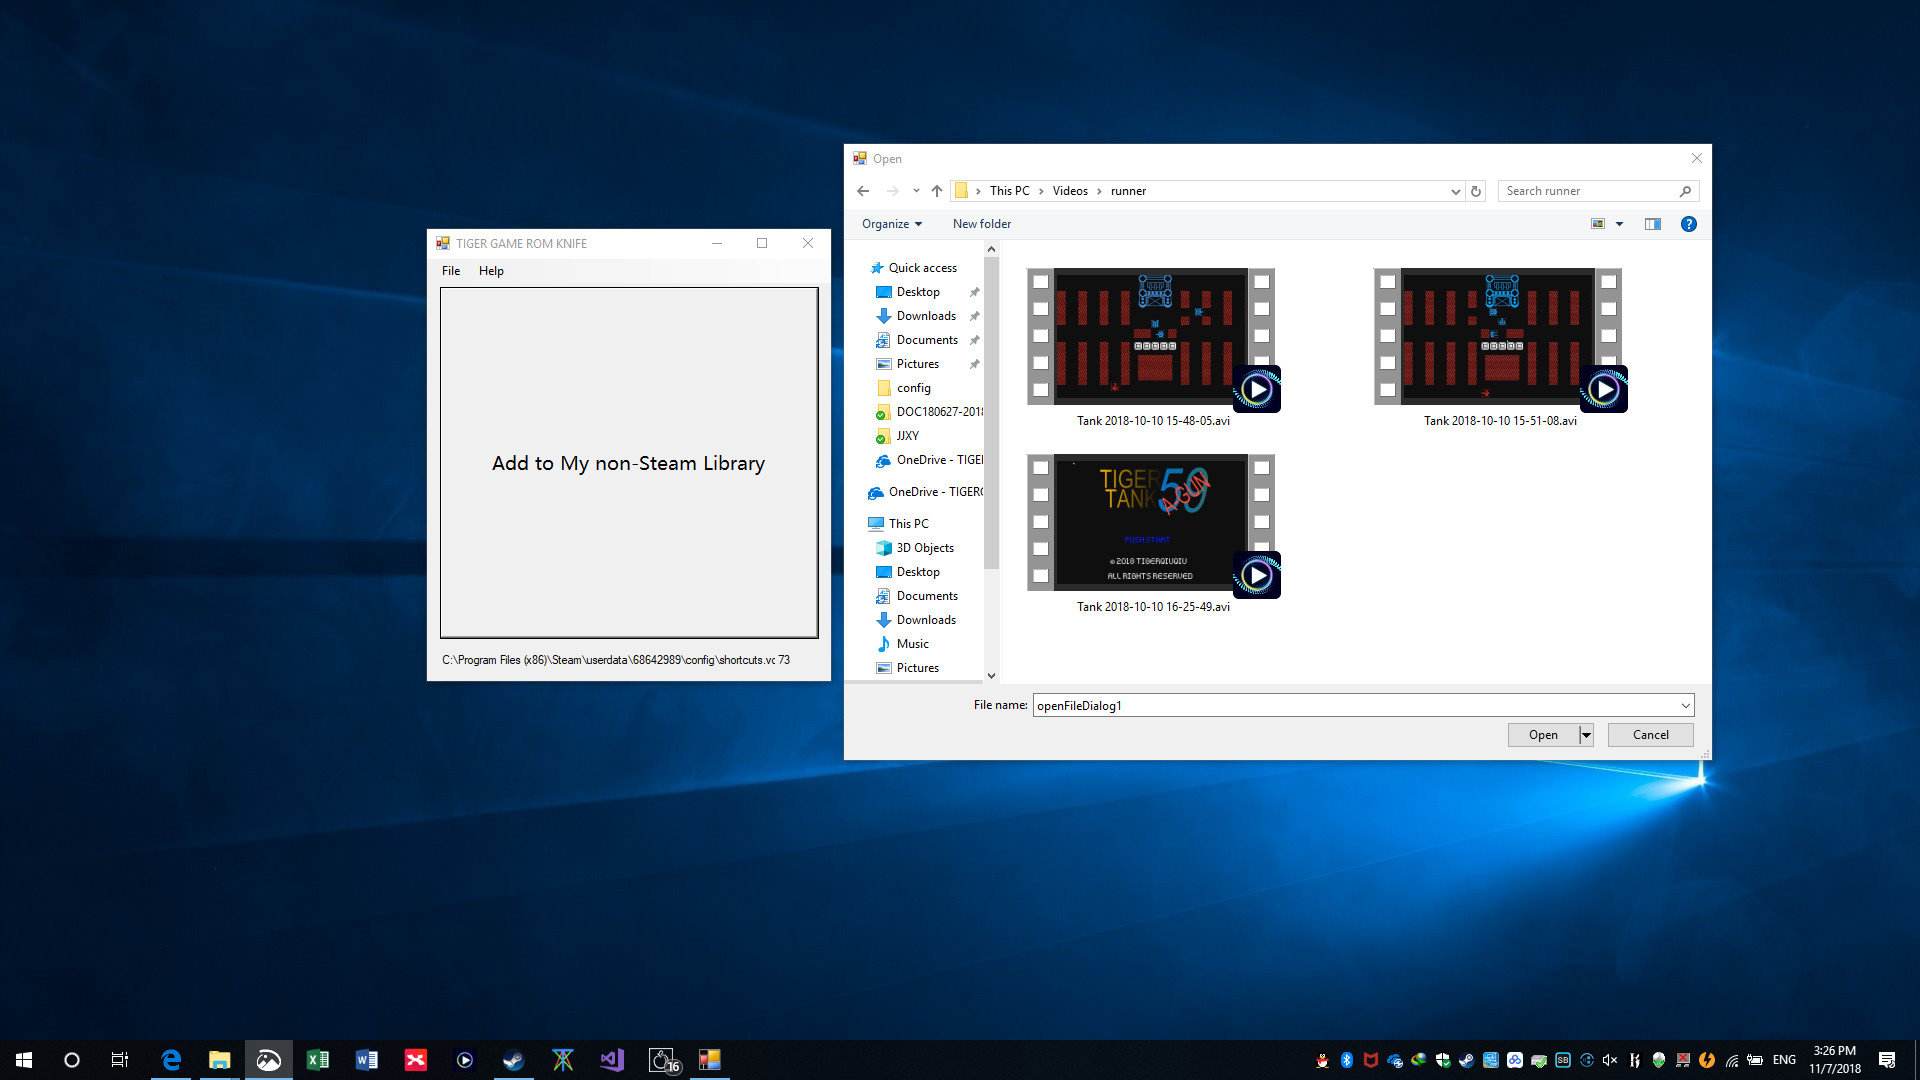Open the Help question-mark icon in the dialog
This screenshot has width=1920, height=1080.
[x=1689, y=224]
